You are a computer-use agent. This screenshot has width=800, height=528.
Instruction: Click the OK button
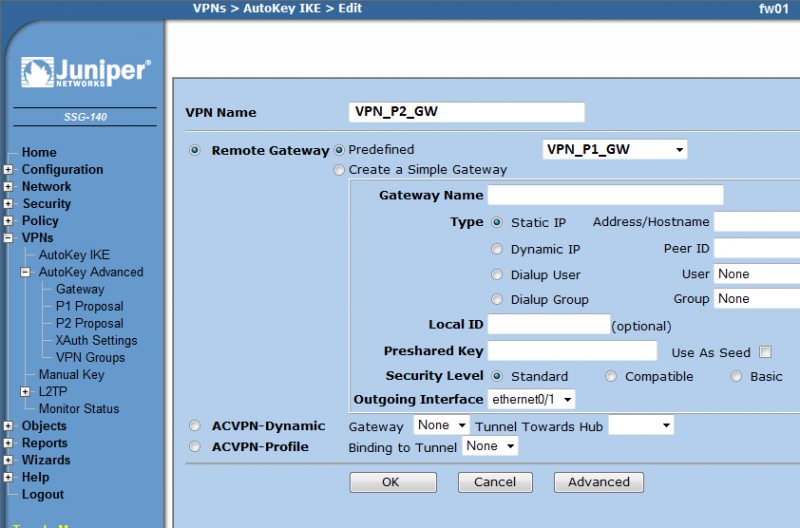pos(393,482)
